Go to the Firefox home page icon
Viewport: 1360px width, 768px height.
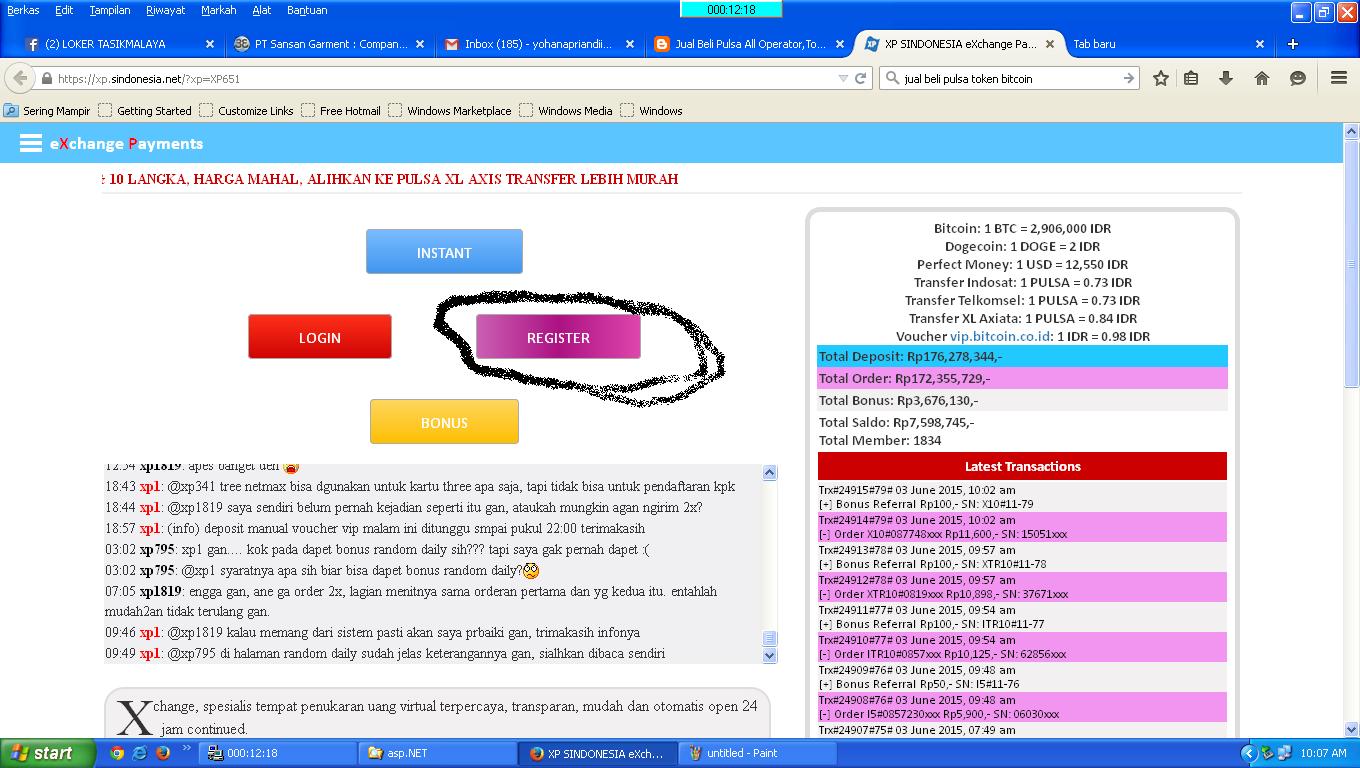1262,78
